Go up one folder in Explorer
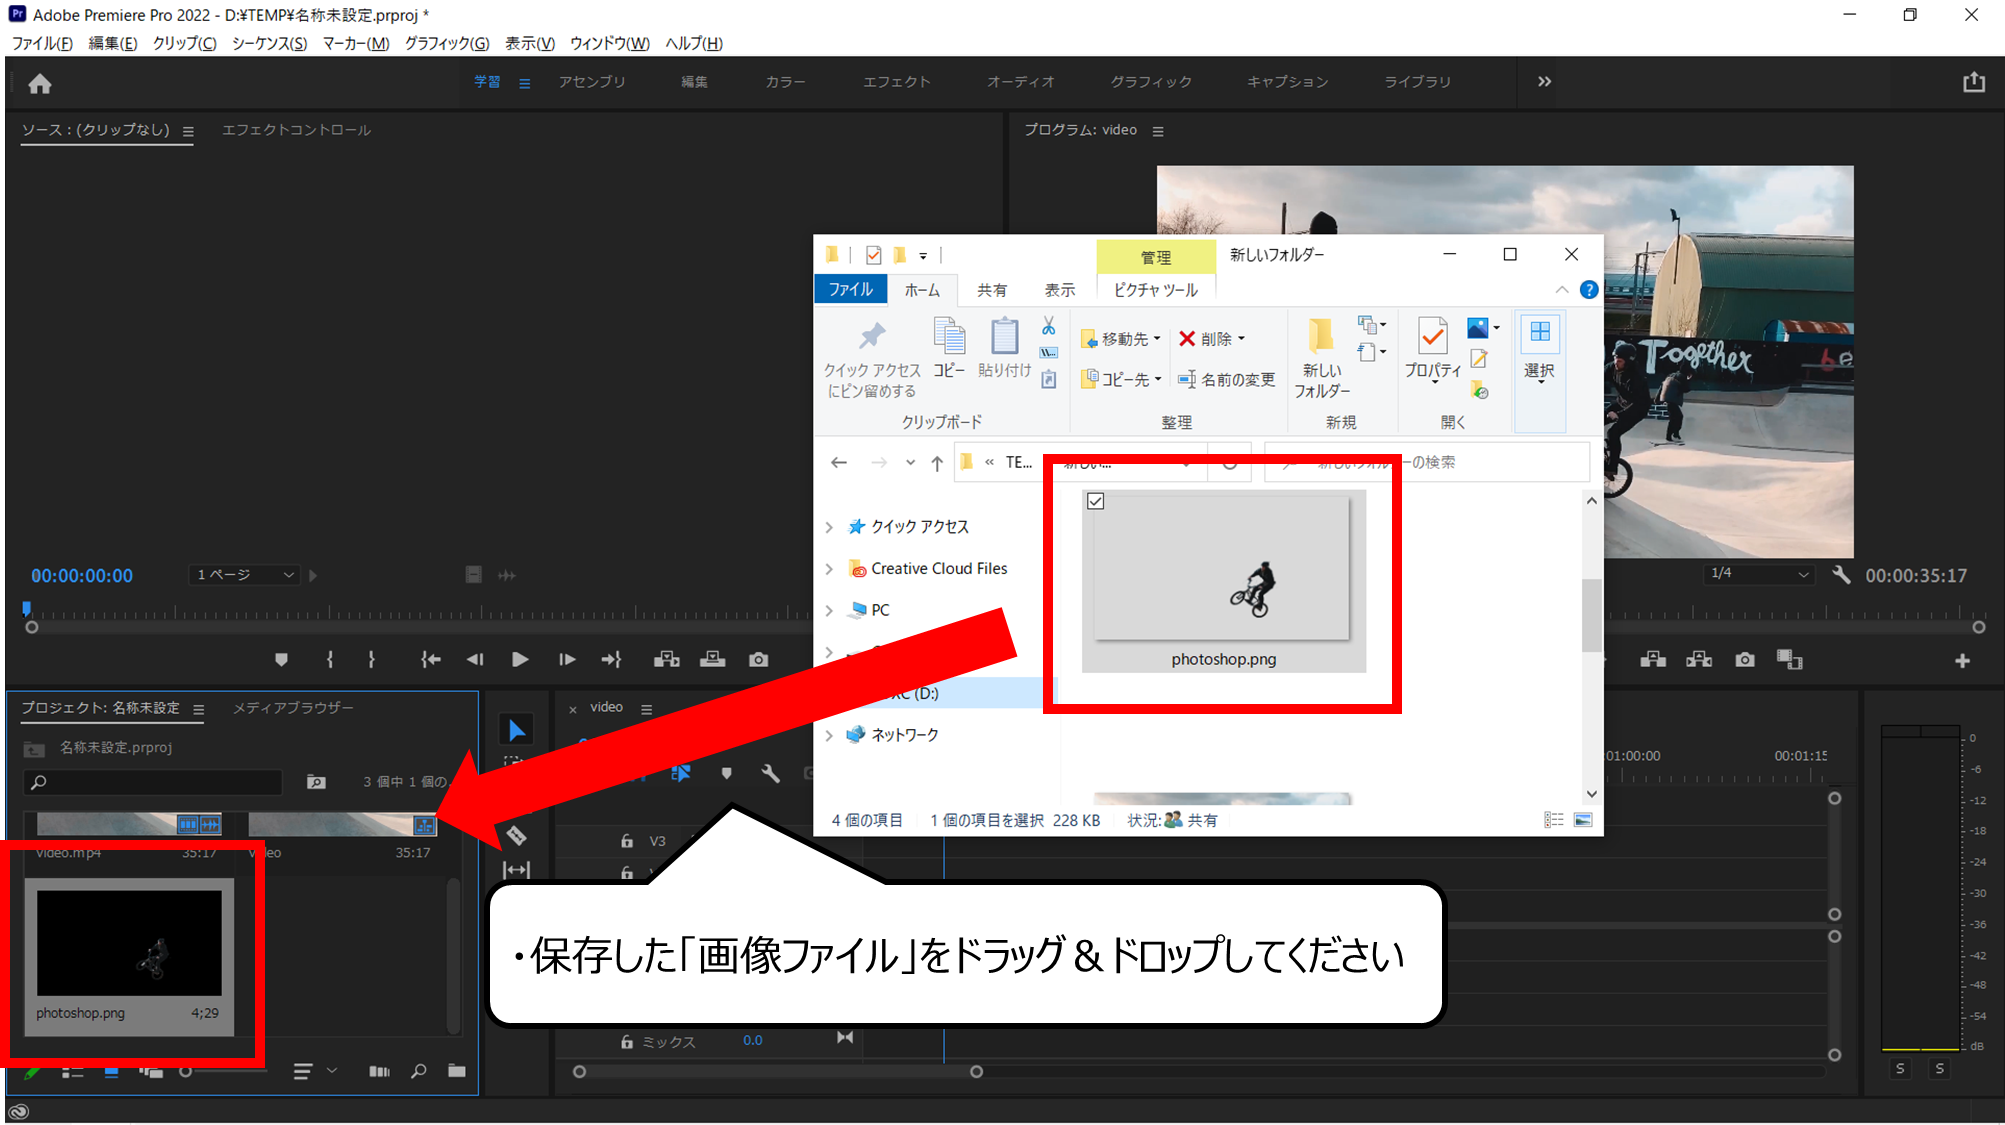Screen dimensions: 2005x1125 click(937, 463)
